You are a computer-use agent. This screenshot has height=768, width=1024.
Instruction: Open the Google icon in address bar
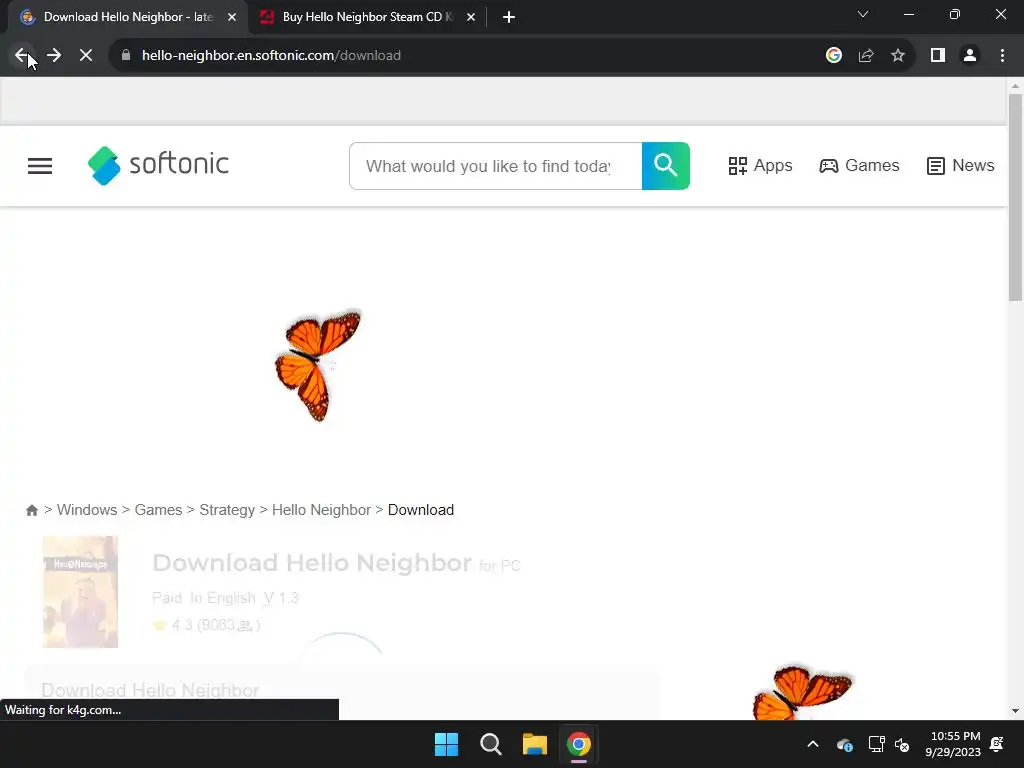tap(834, 56)
